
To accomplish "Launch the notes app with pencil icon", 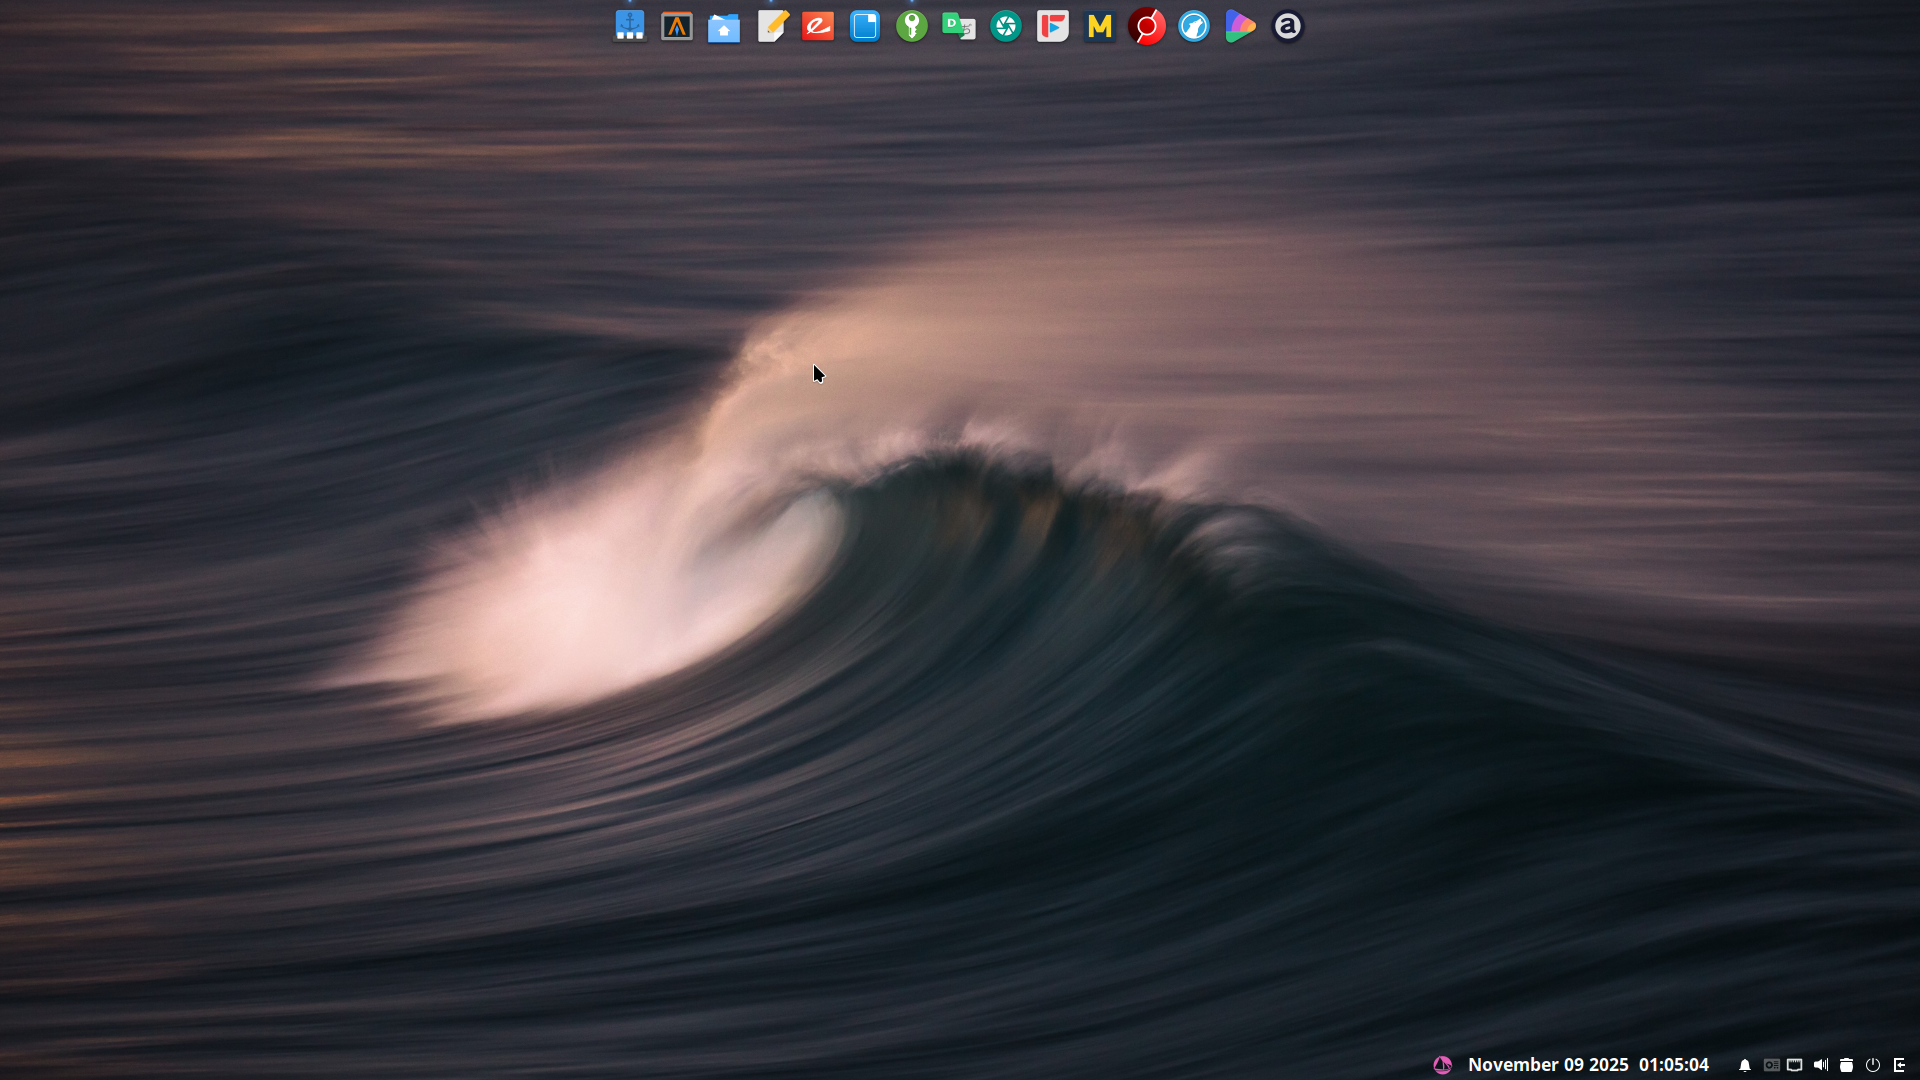I will click(771, 26).
